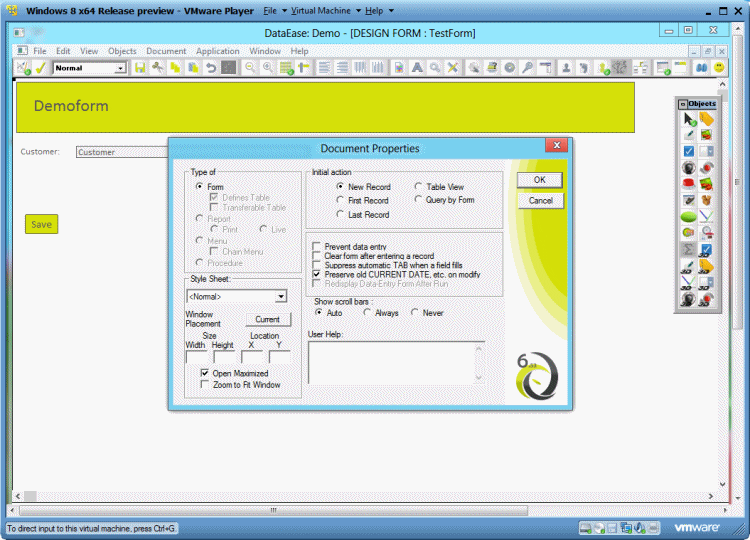Image resolution: width=750 pixels, height=540 pixels.
Task: Select the blue checkbox object tool
Action: 689,151
